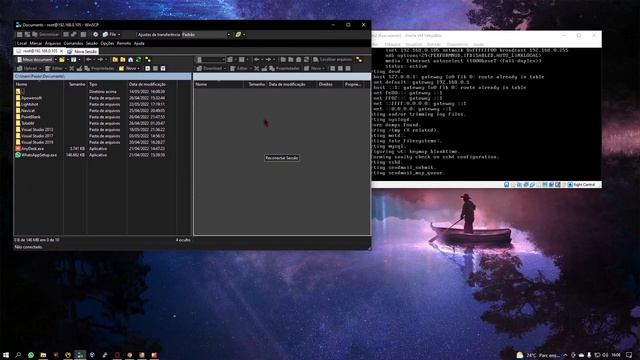Click the local forward arrow

pyautogui.click(x=100, y=60)
